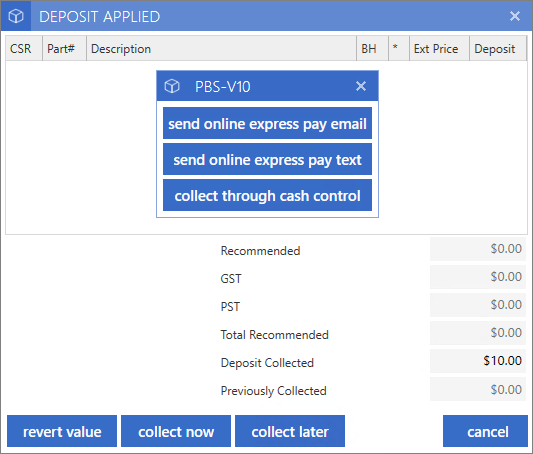
Task: Click the cube icon in PBS-V10 popup header
Action: 172,86
